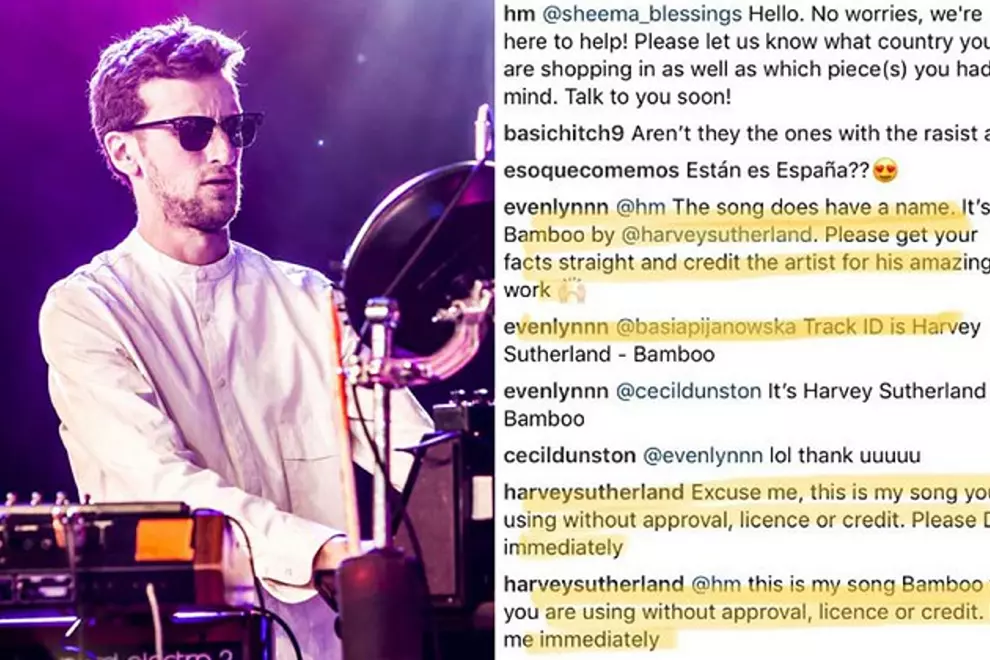Open the esoquecomemos commenter profile

click(x=591, y=171)
